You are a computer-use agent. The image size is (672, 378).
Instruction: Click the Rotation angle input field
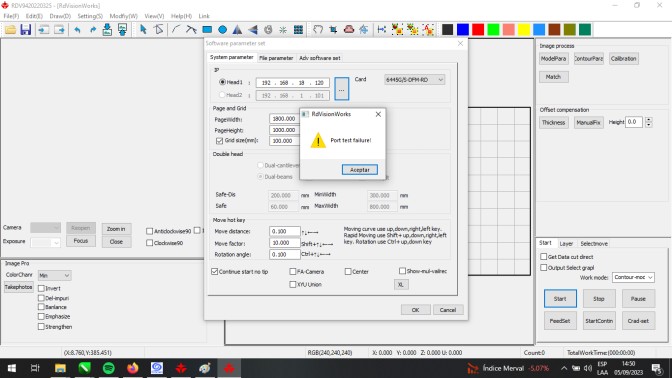(x=285, y=255)
